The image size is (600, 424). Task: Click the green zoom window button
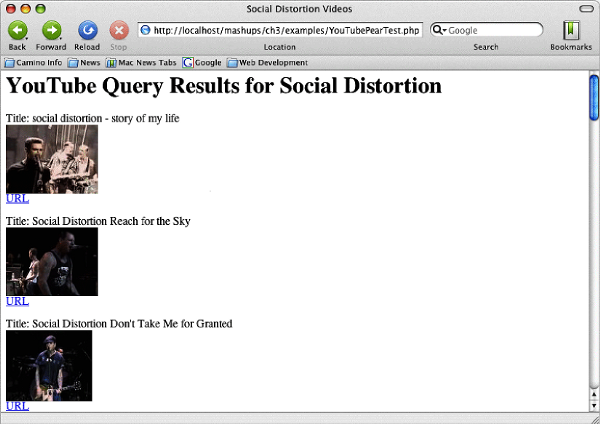(x=41, y=8)
